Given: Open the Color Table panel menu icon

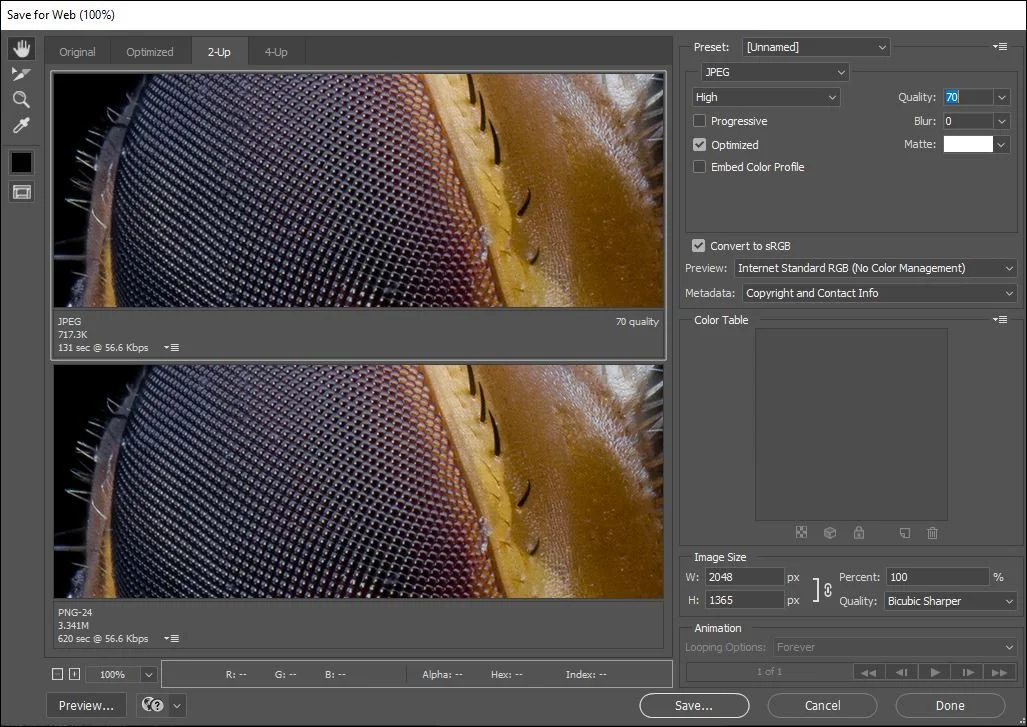Looking at the screenshot, I should [1000, 319].
